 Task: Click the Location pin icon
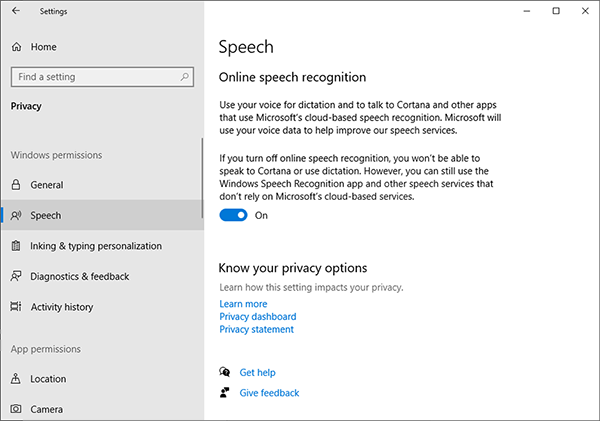coord(17,379)
